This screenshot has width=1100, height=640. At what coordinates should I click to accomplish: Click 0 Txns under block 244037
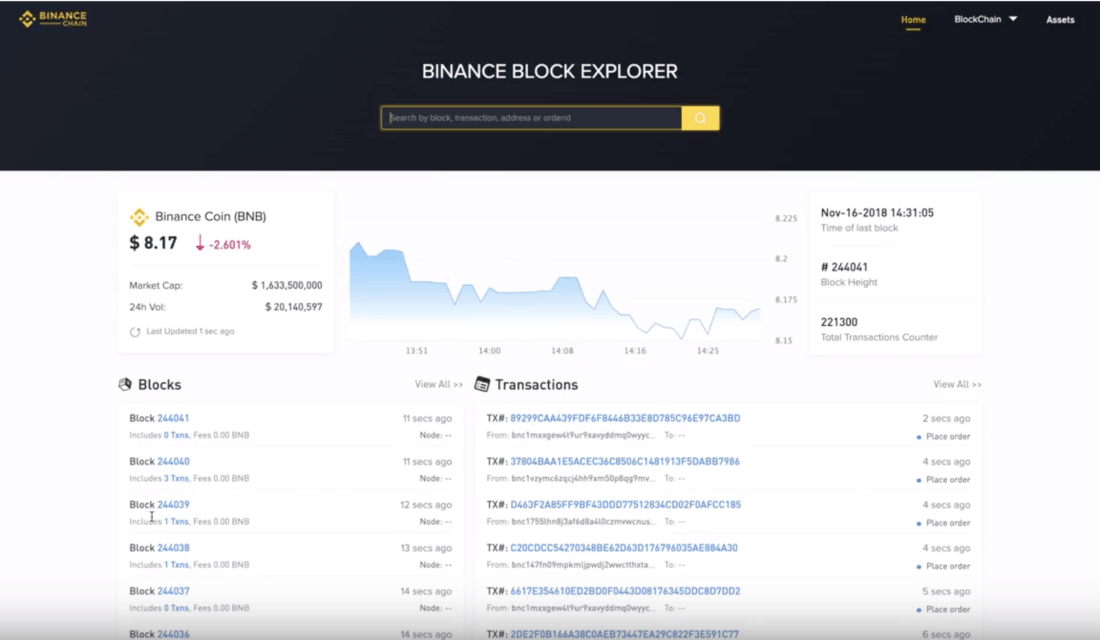point(176,608)
